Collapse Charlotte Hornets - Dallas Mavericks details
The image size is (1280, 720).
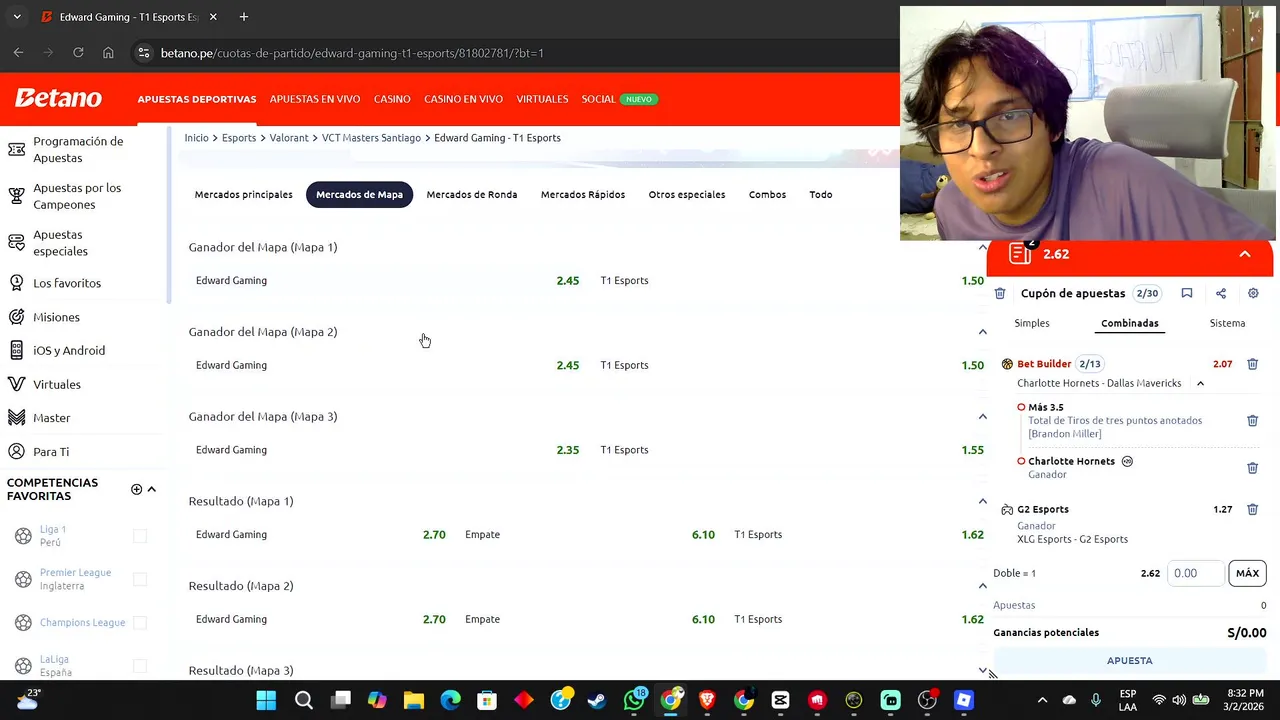click(1200, 383)
